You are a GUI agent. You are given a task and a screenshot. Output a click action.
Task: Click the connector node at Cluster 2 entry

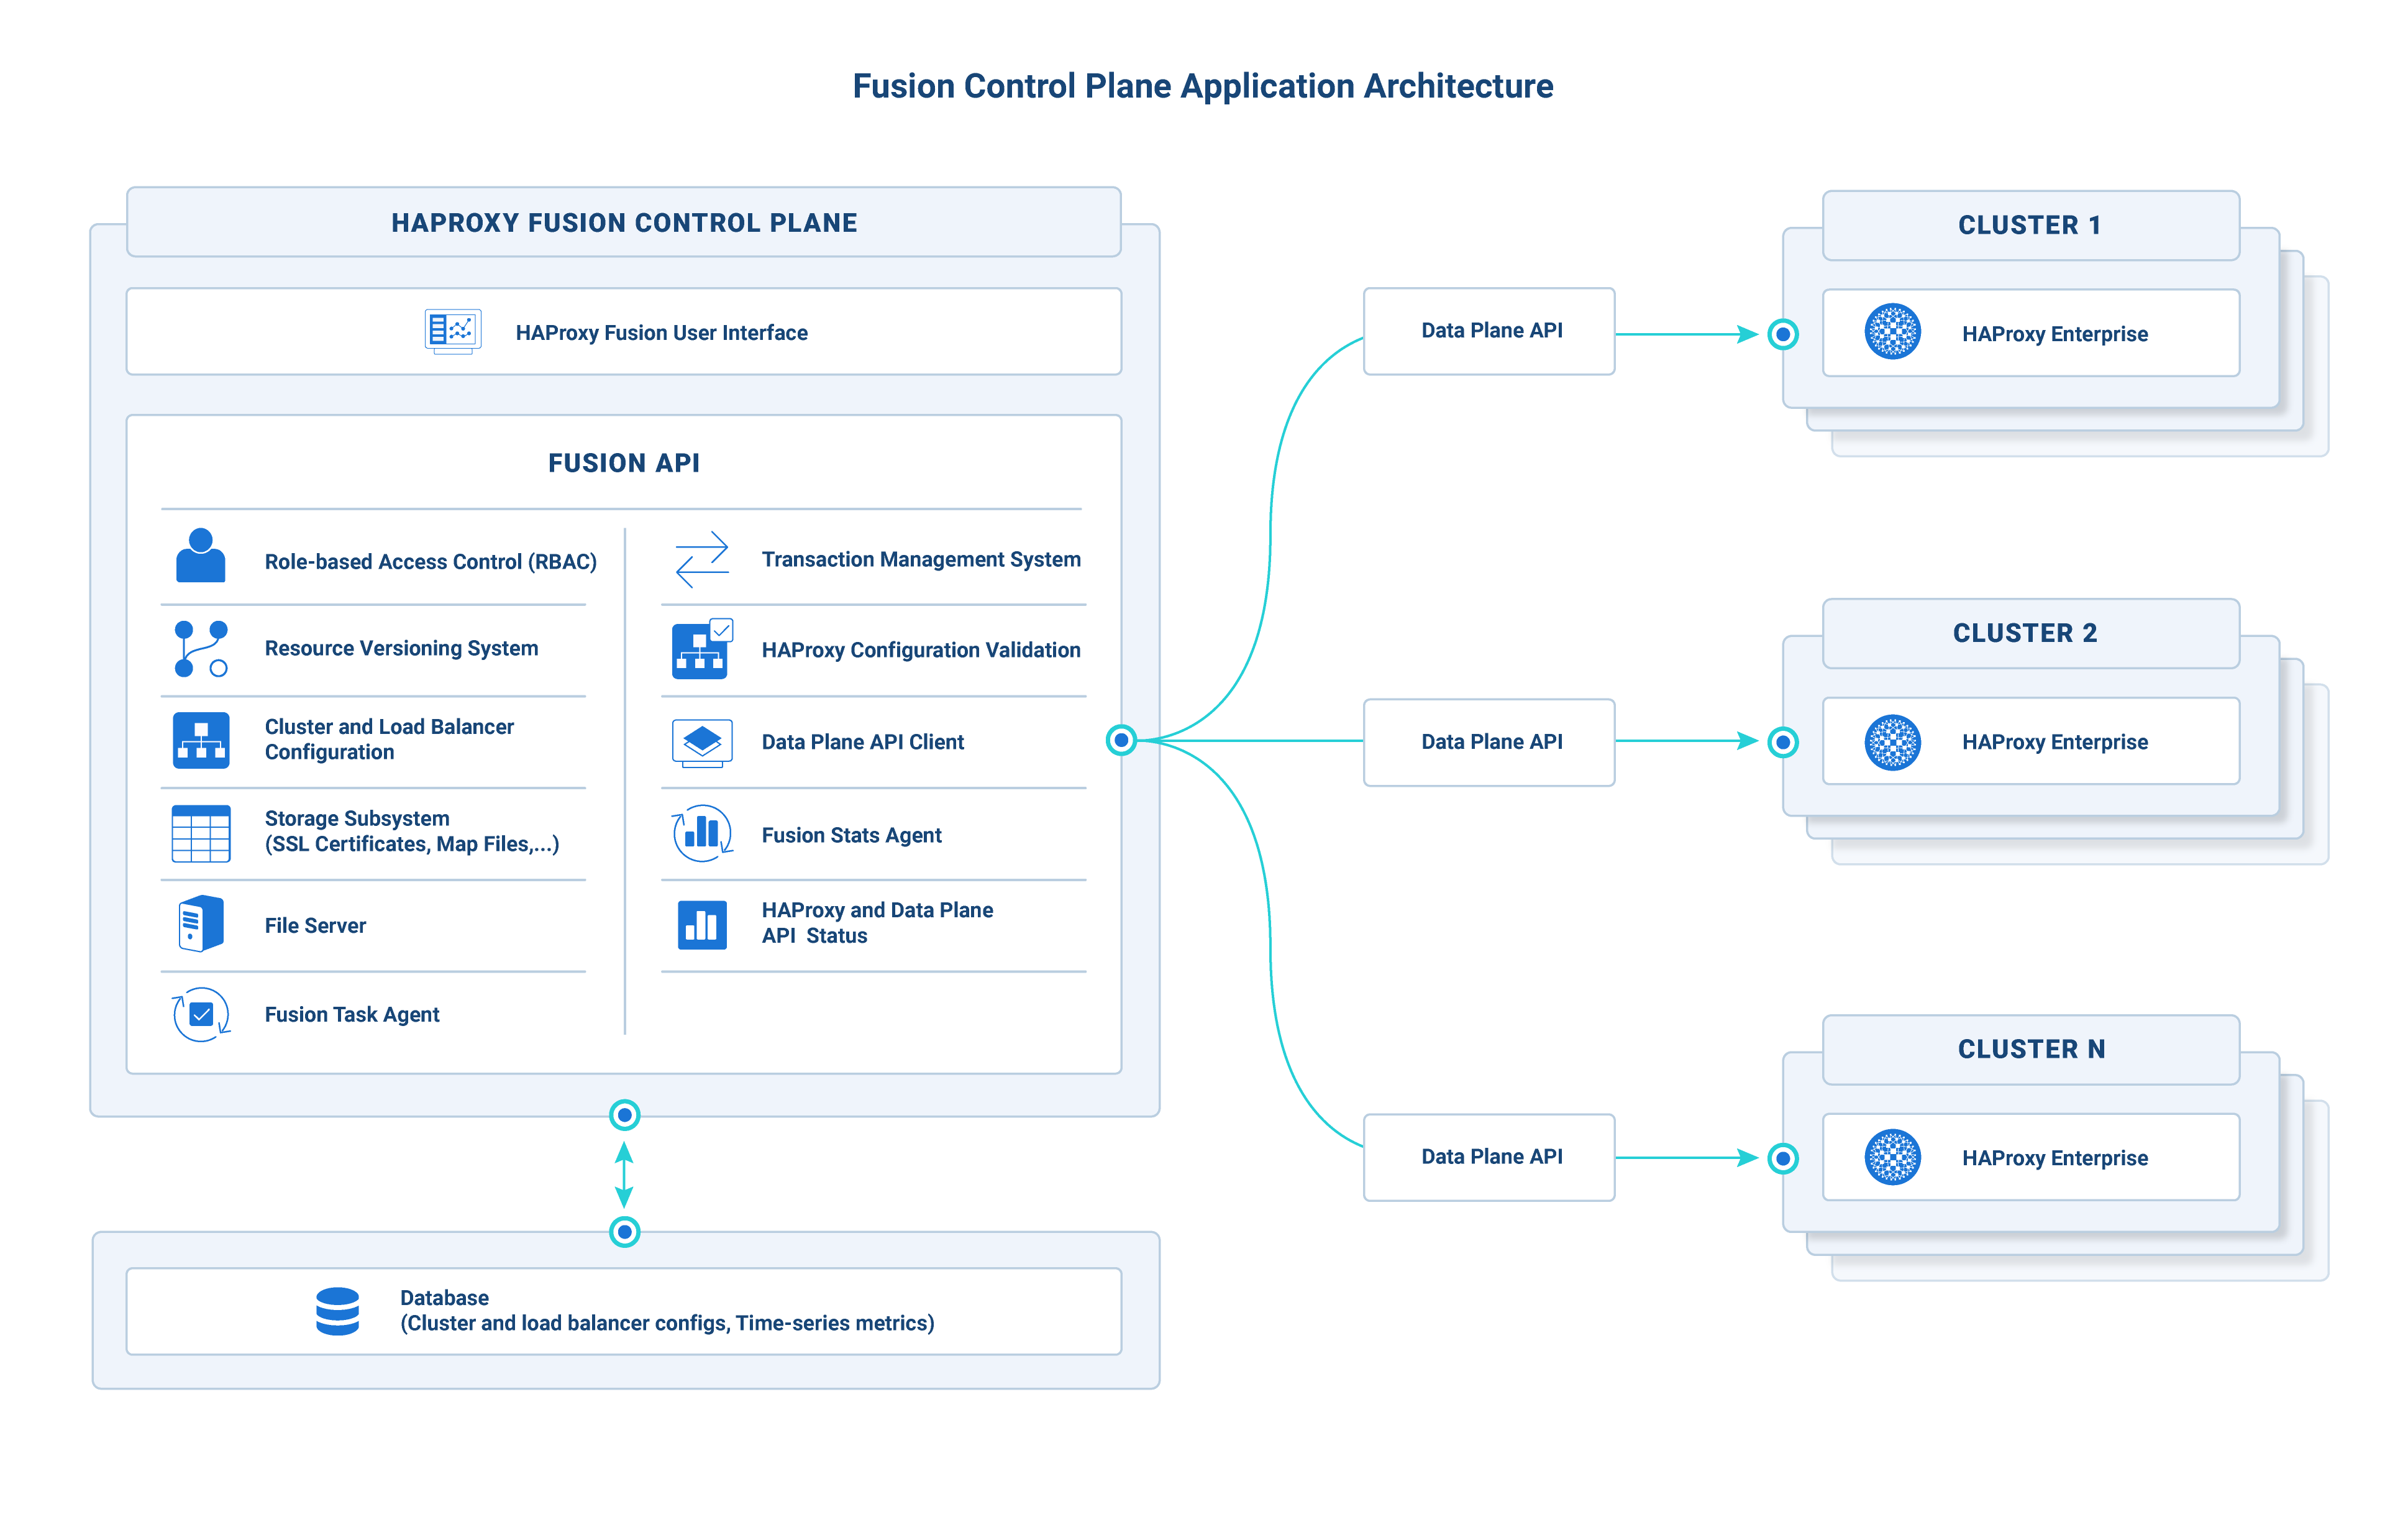[x=1783, y=742]
